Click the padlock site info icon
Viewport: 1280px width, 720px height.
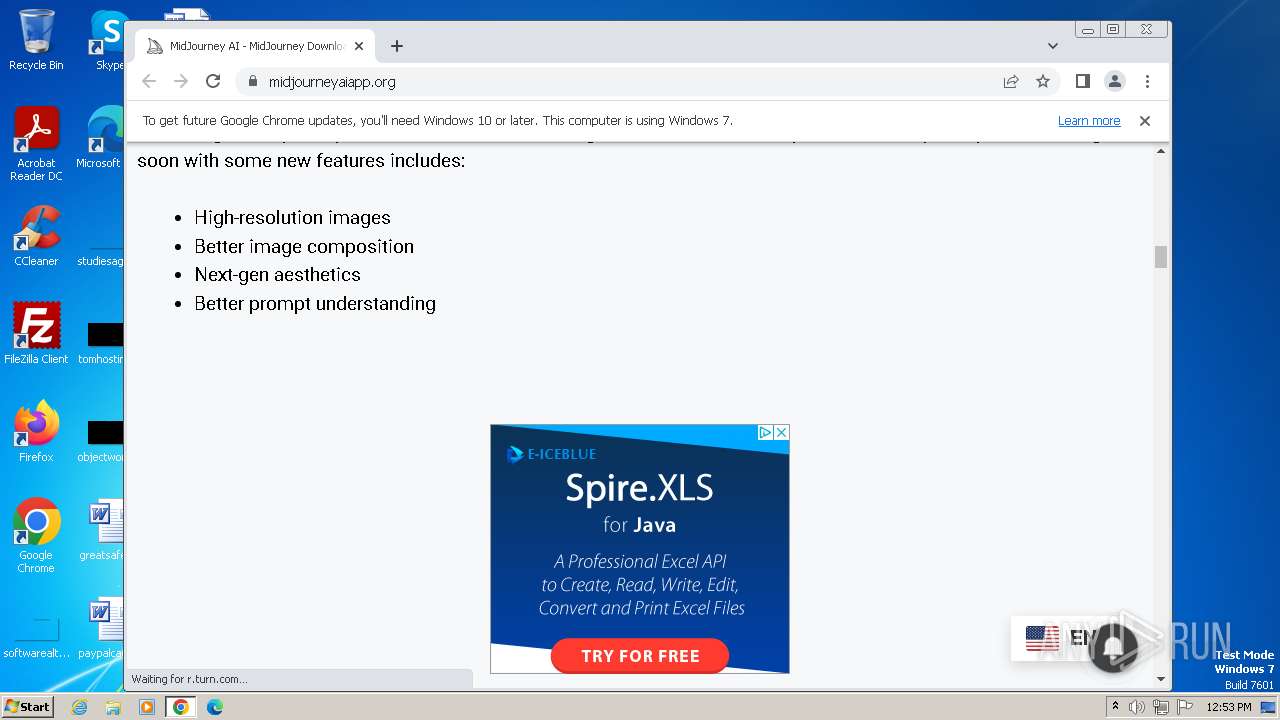[x=252, y=81]
